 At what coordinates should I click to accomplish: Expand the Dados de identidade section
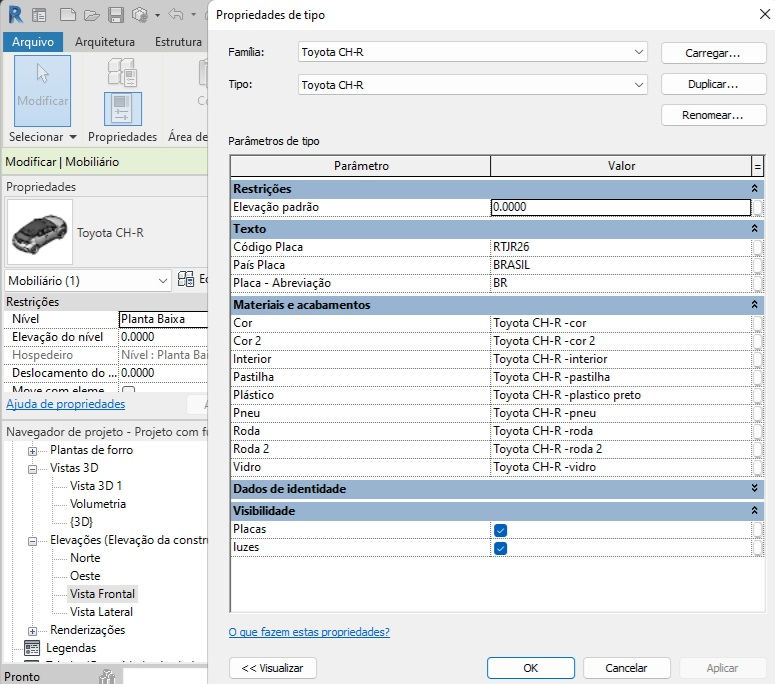tap(754, 488)
